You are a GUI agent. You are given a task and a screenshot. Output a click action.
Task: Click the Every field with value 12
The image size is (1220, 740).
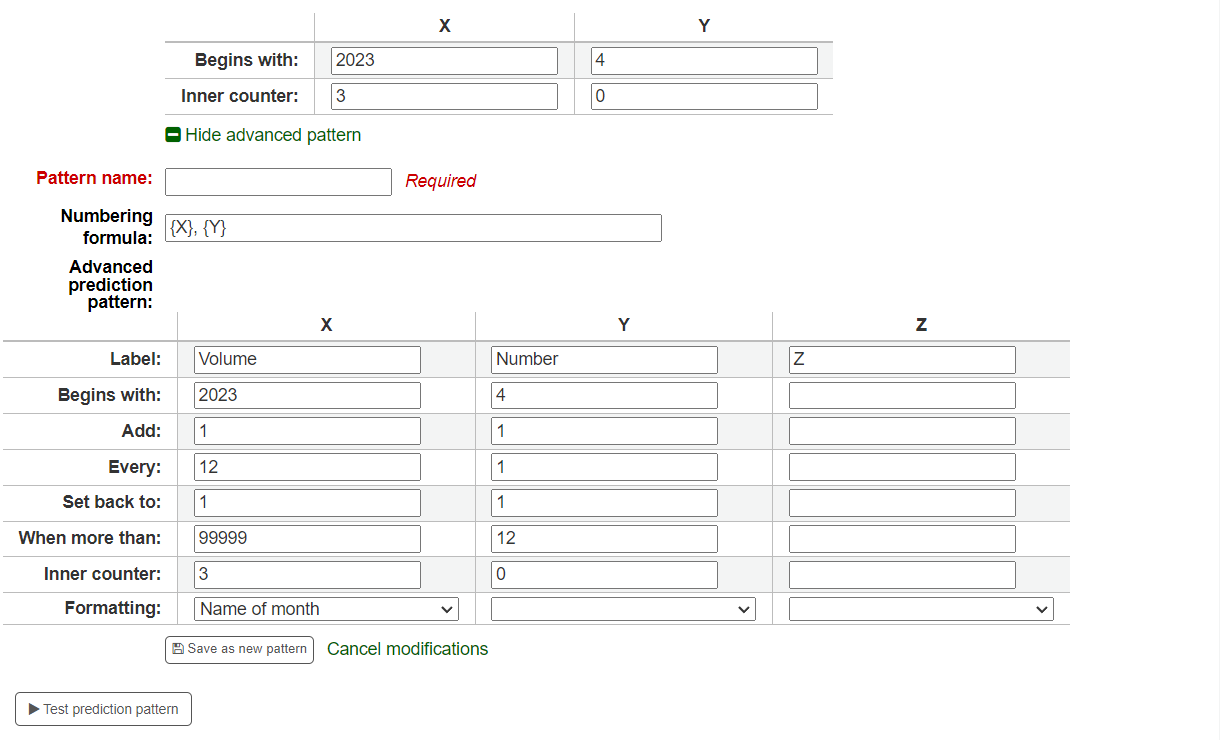point(307,466)
